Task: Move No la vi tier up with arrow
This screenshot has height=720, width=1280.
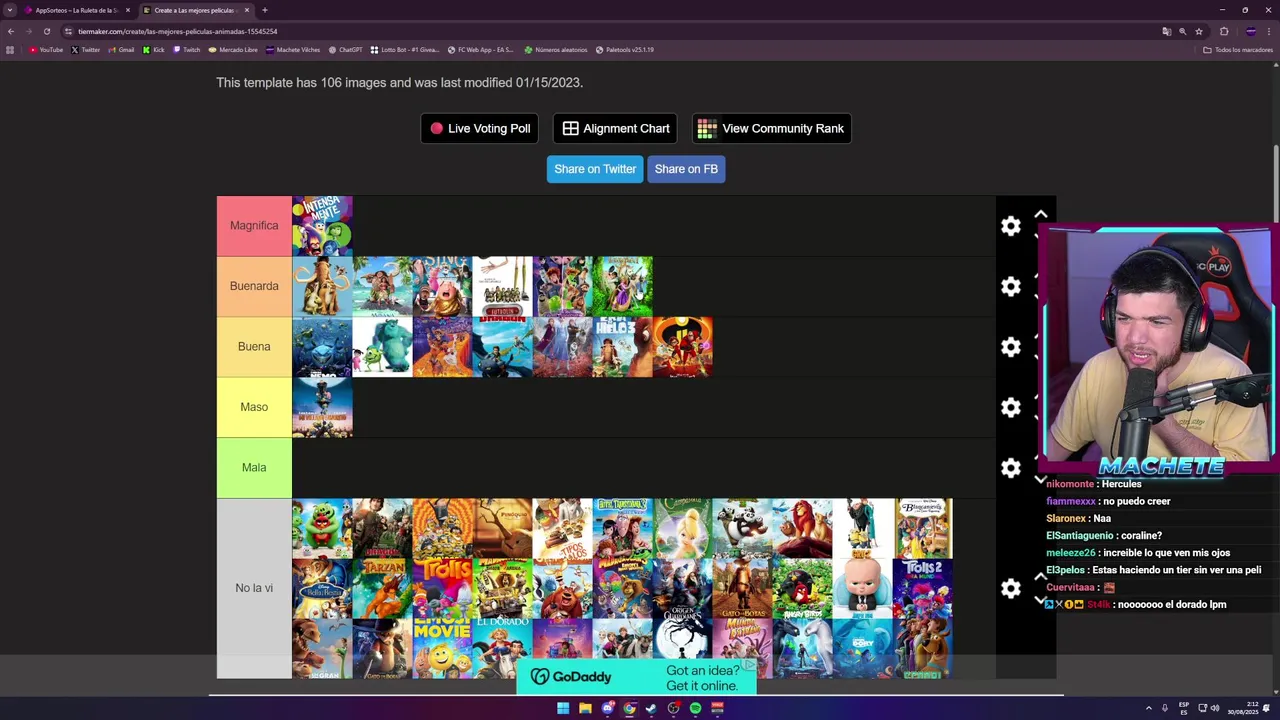Action: (1041, 577)
